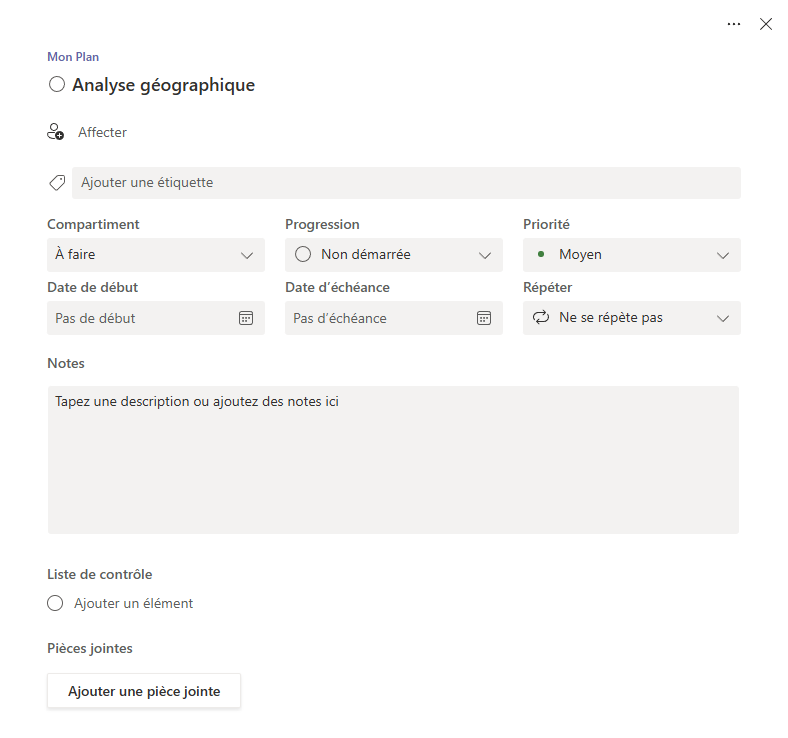788x738 pixels.
Task: Click inside the Notes description area
Action: (393, 460)
